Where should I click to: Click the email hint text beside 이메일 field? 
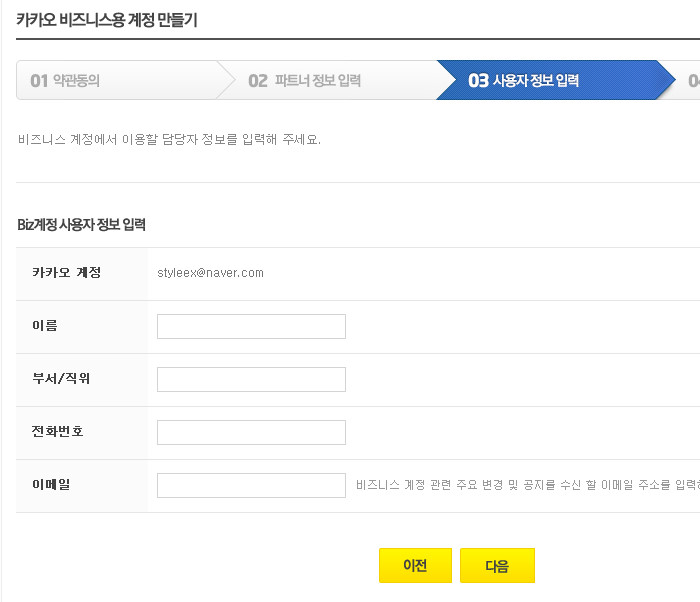[x=528, y=485]
